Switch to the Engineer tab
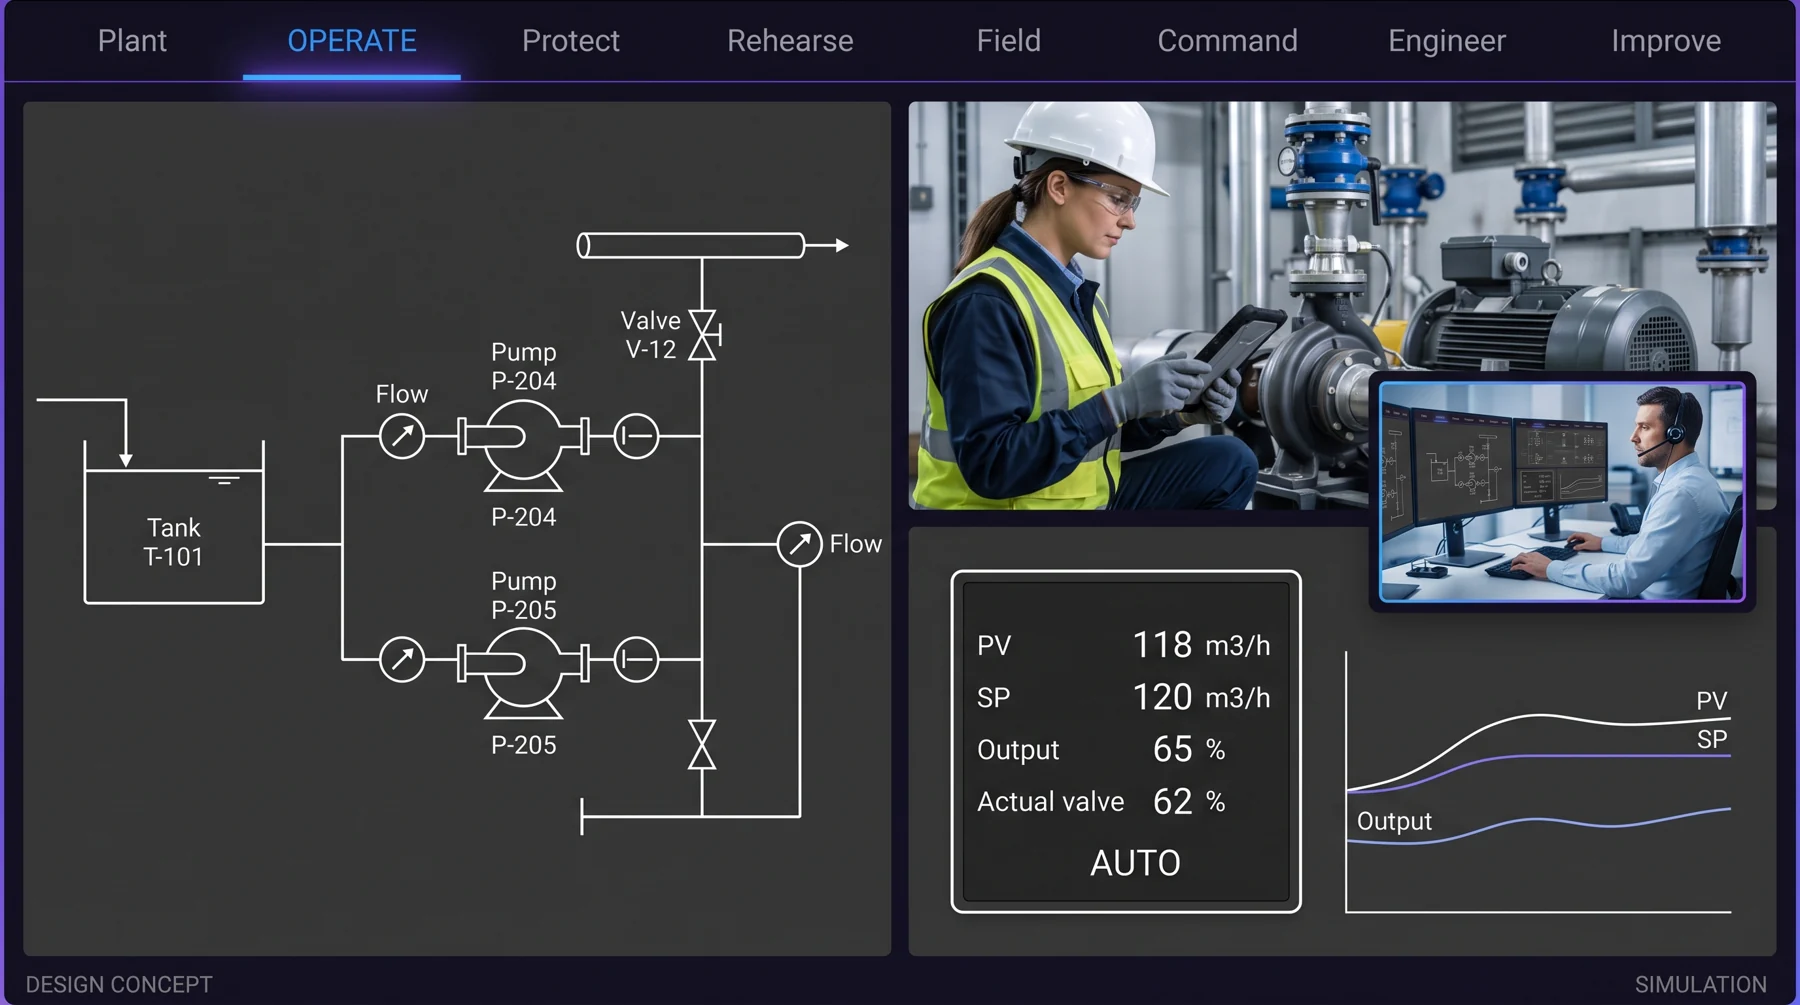The width and height of the screenshot is (1800, 1005). click(1447, 41)
